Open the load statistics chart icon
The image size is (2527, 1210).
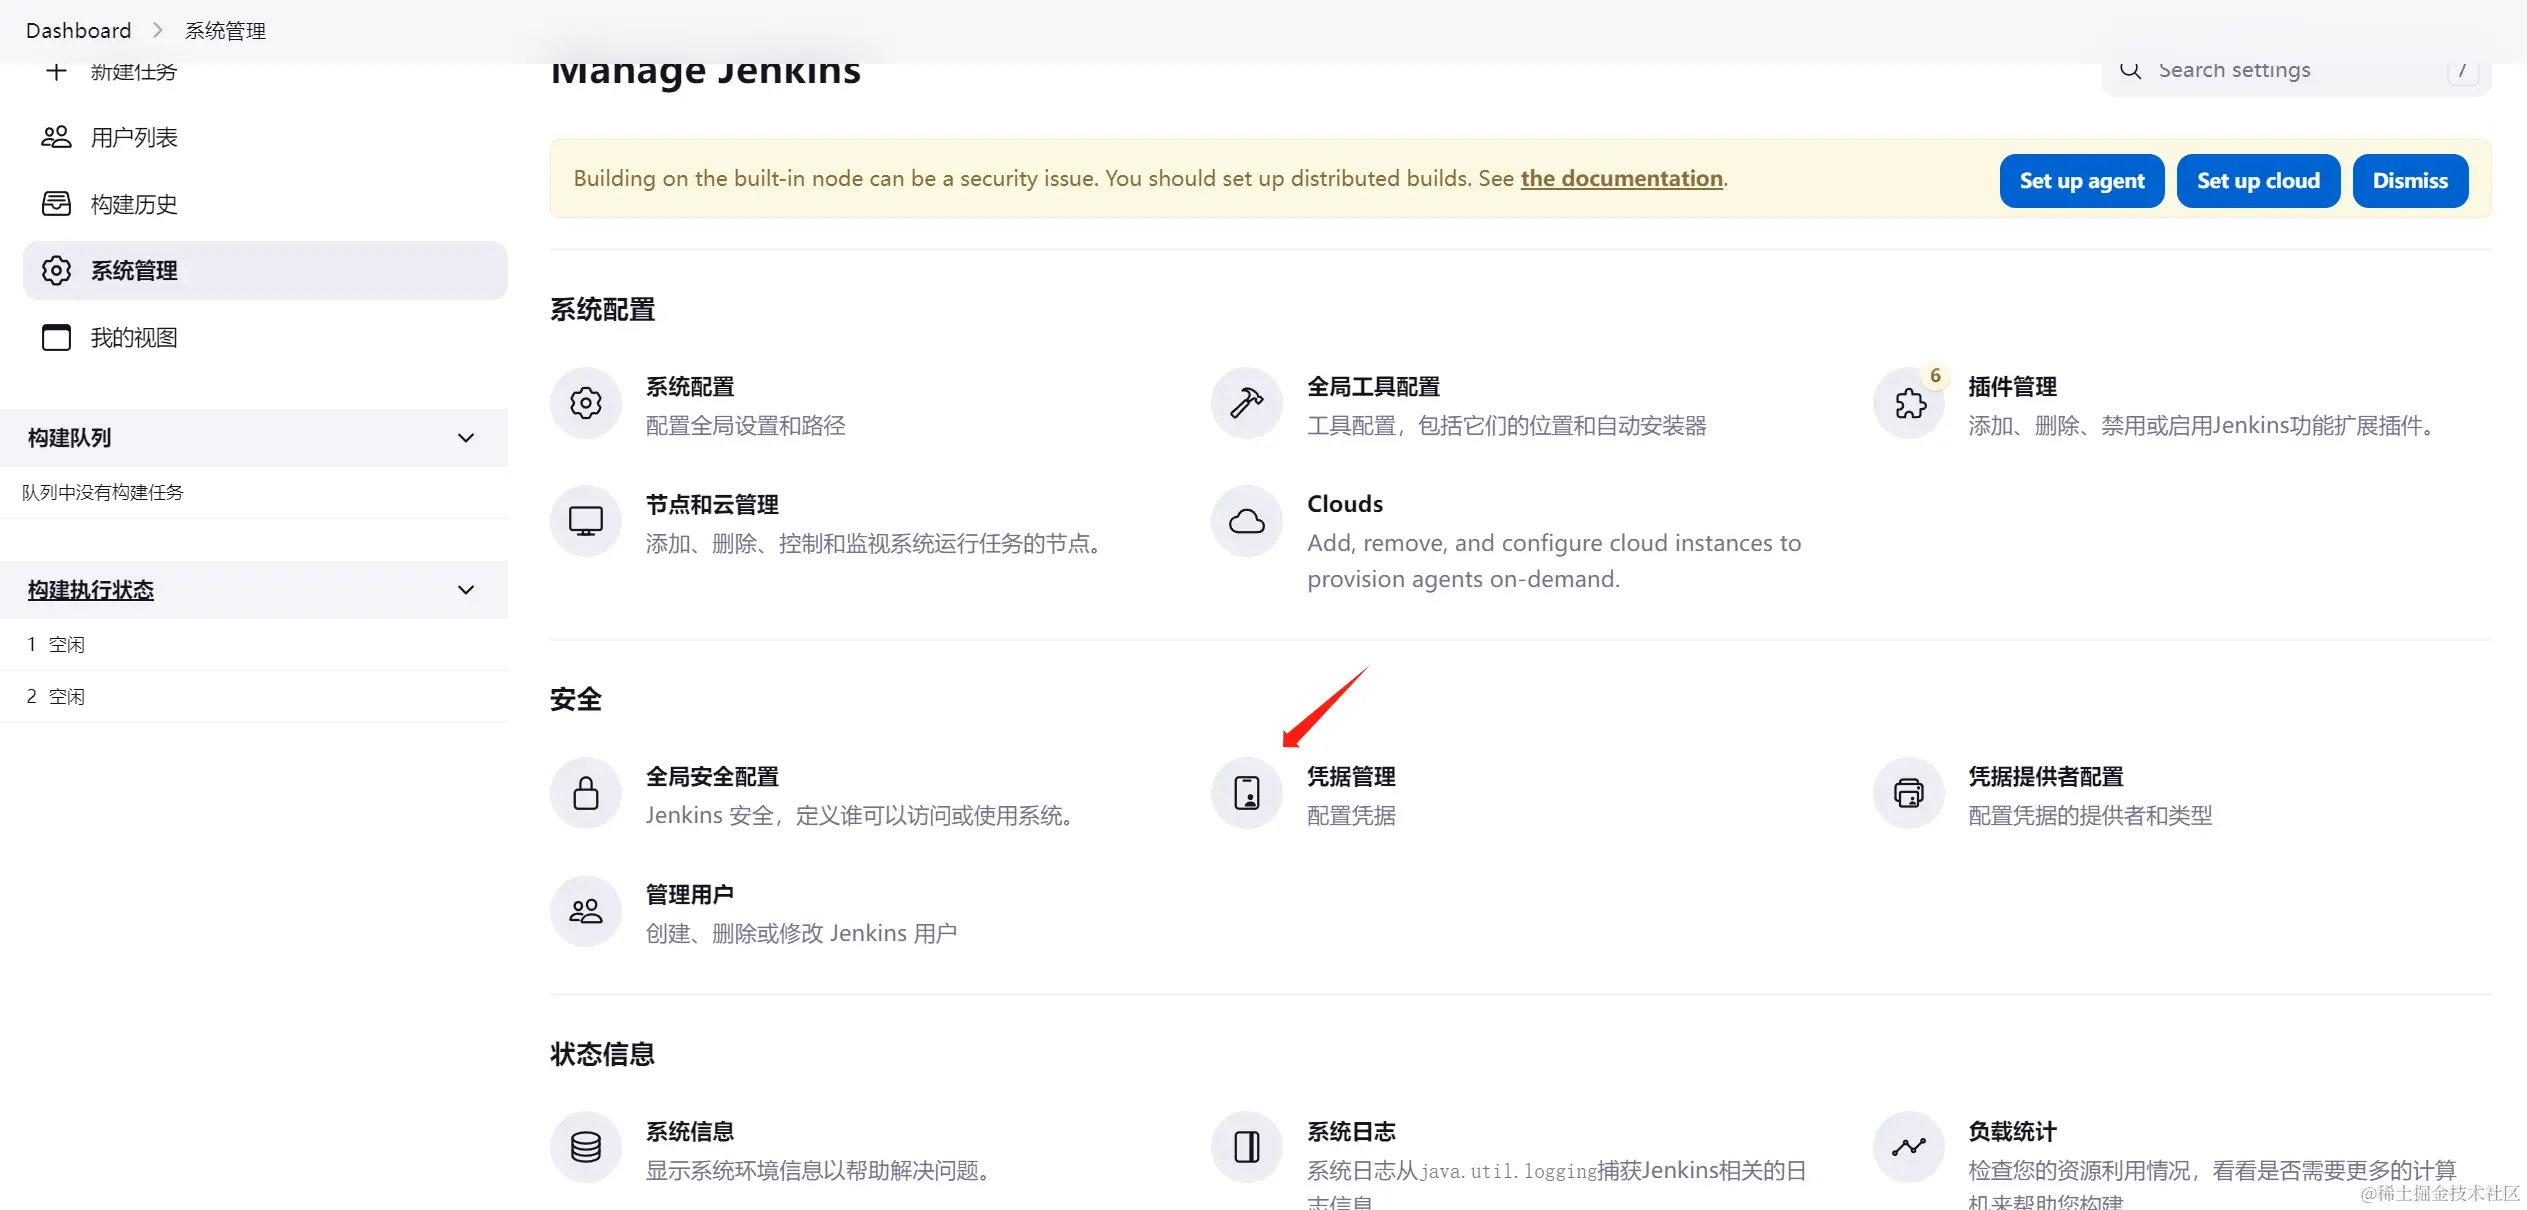click(x=1909, y=1148)
